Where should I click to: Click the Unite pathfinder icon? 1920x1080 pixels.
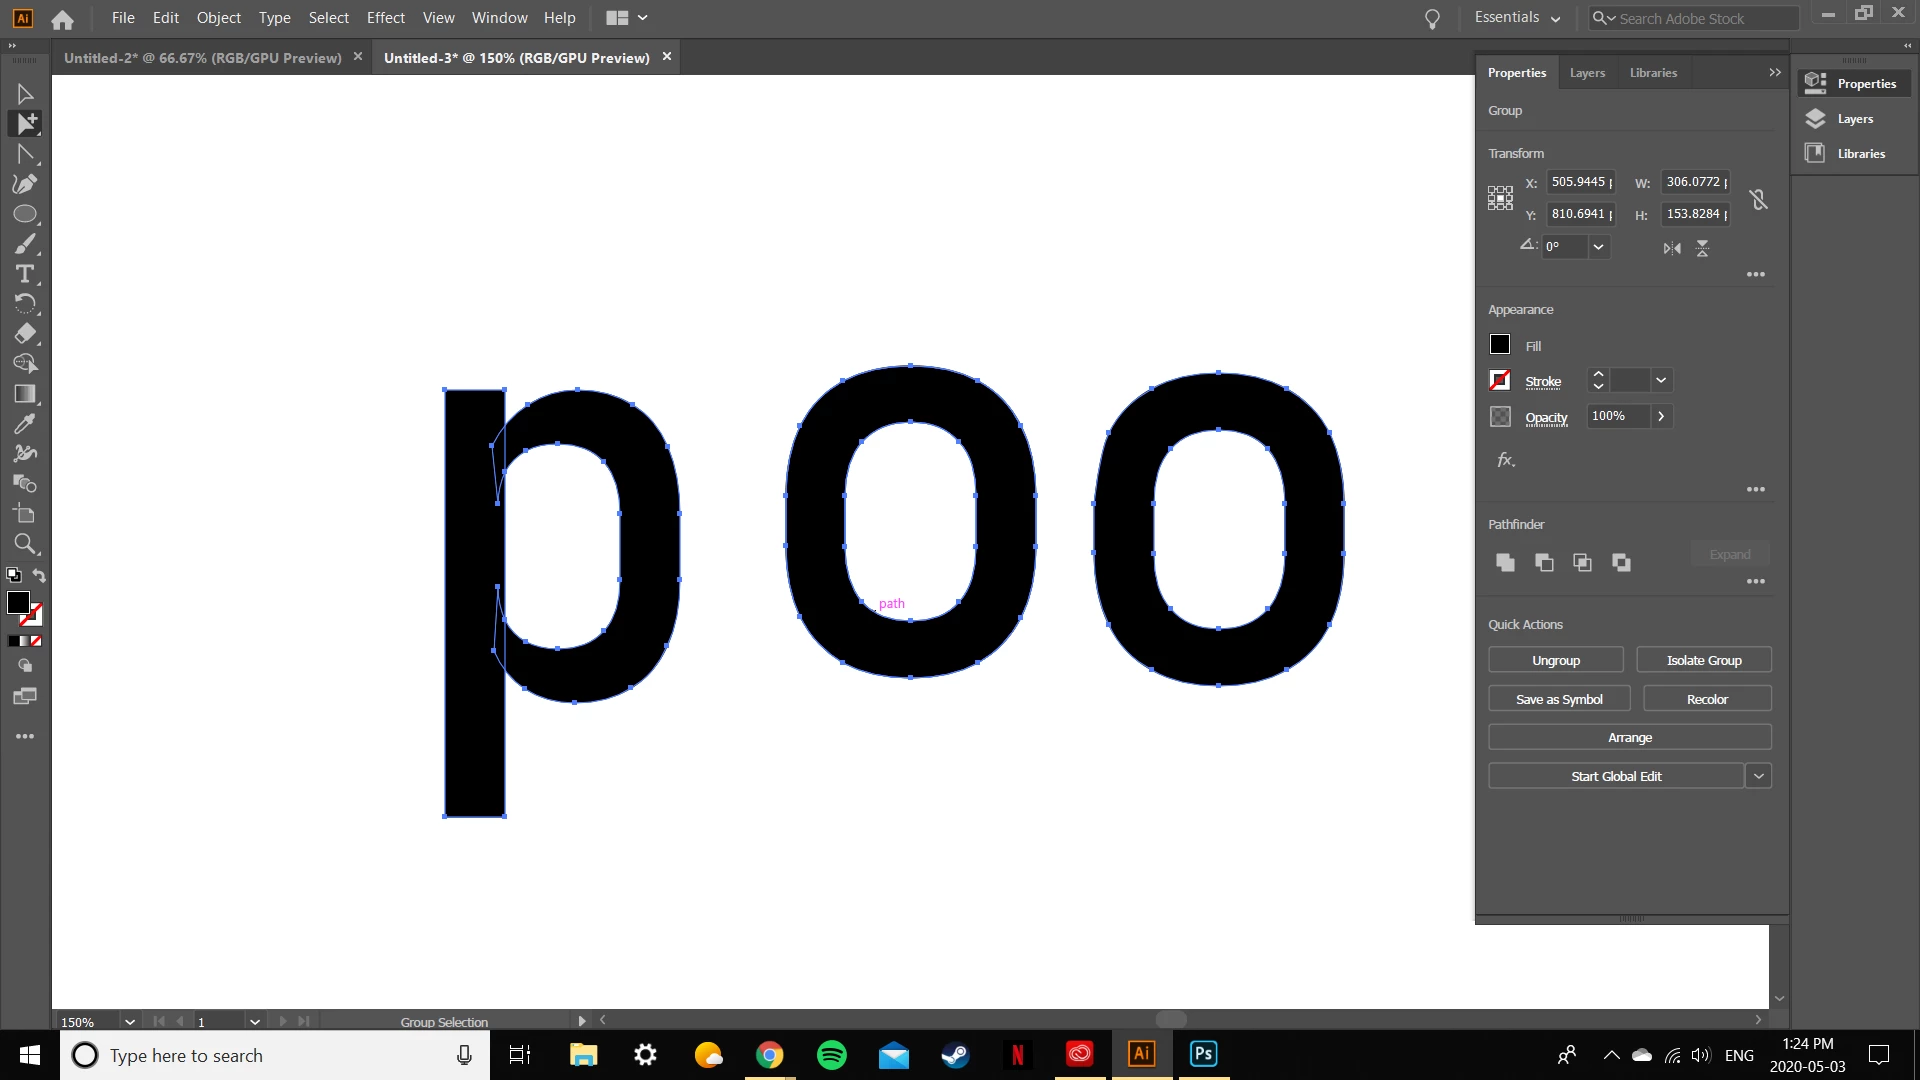pyautogui.click(x=1505, y=562)
